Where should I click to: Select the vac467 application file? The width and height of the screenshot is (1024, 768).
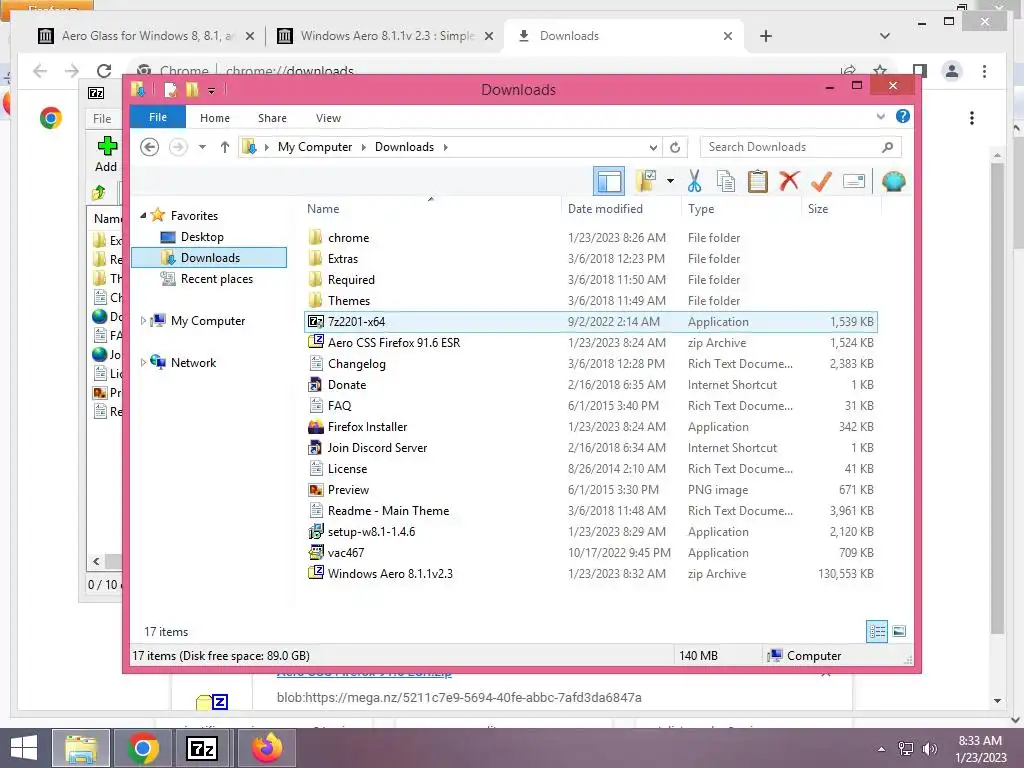[590, 552]
